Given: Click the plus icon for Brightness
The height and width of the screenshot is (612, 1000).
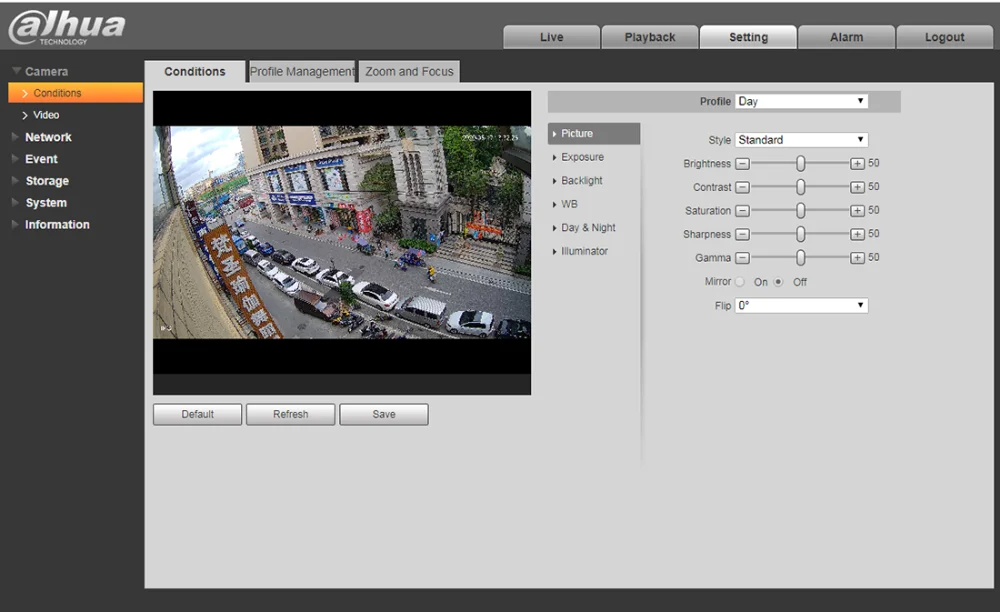Looking at the screenshot, I should 857,163.
